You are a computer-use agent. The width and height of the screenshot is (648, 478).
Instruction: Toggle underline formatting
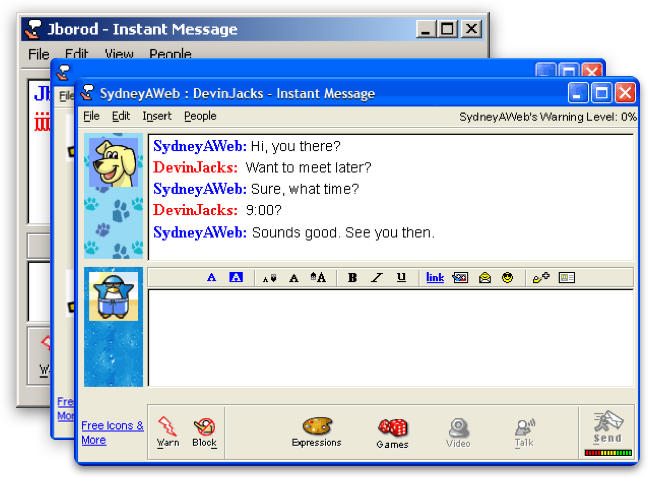(x=401, y=278)
